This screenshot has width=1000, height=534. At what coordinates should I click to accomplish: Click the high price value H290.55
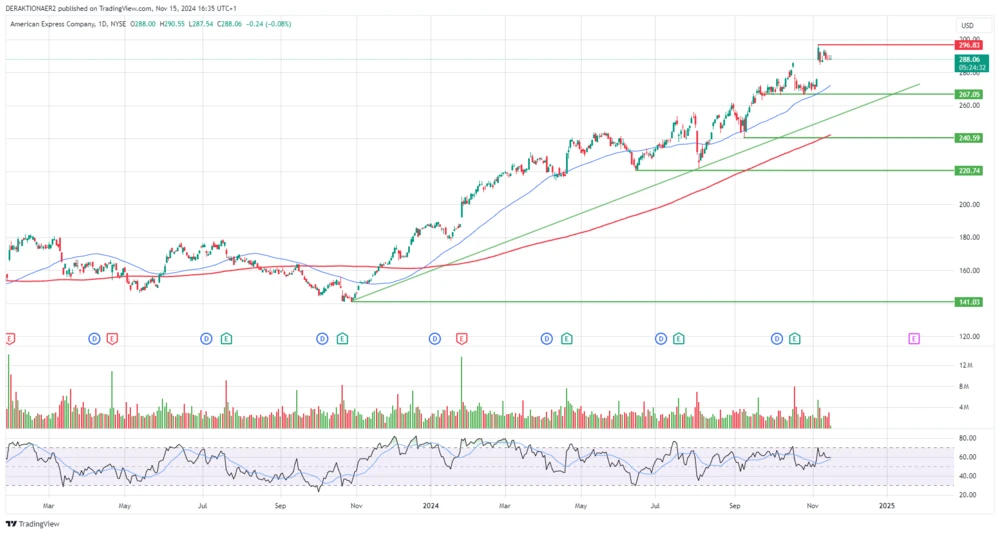[172, 24]
